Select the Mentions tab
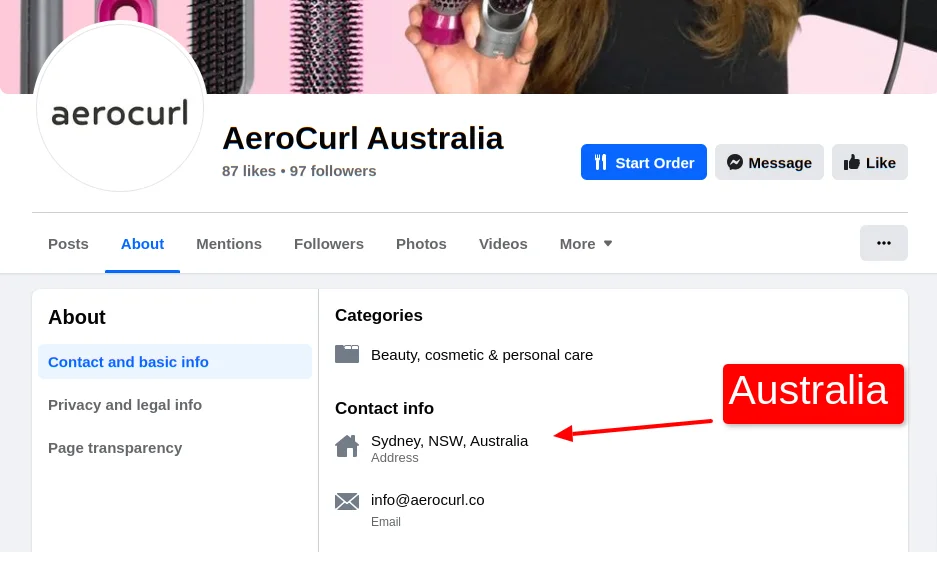The image size is (937, 586). click(x=229, y=243)
